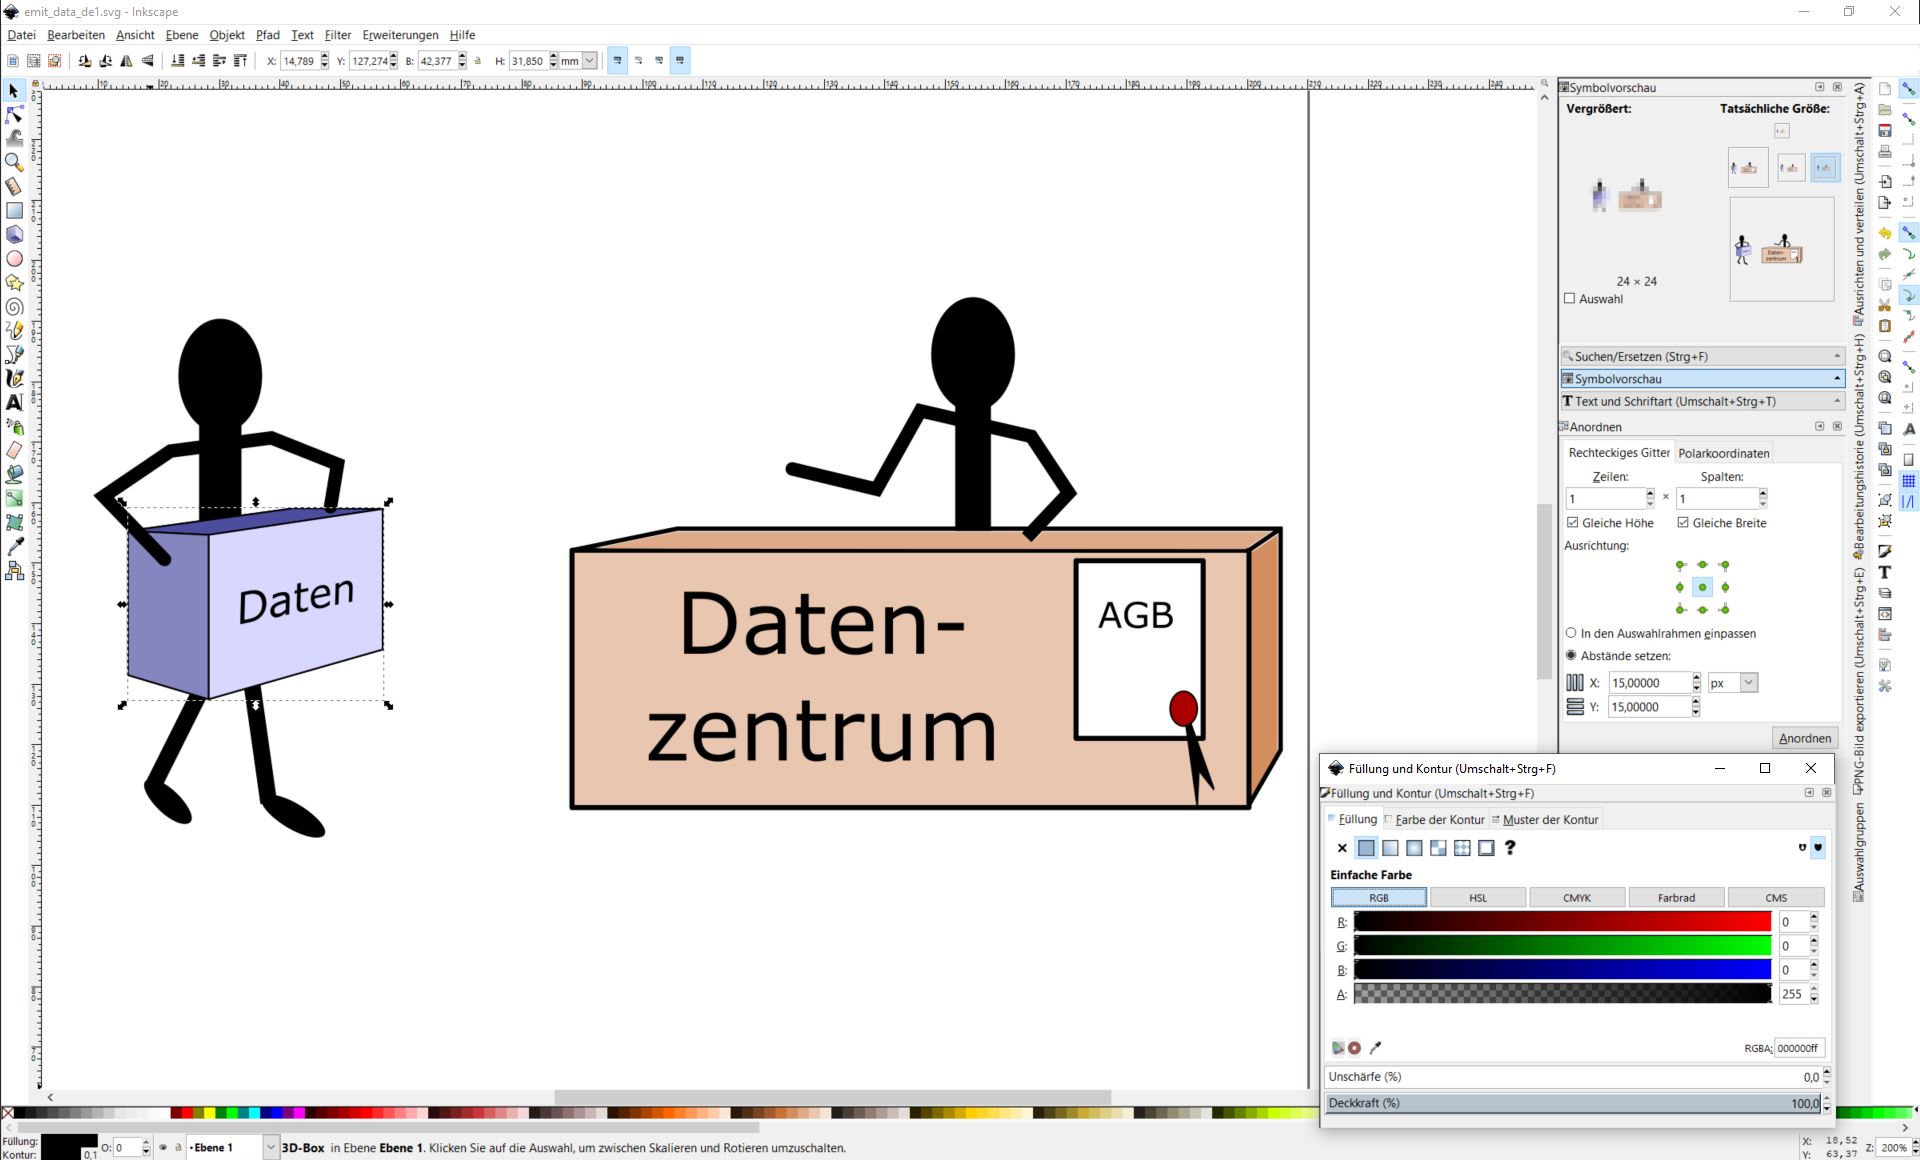The height and width of the screenshot is (1160, 1920).
Task: Select the Node edit tool
Action: [x=14, y=115]
